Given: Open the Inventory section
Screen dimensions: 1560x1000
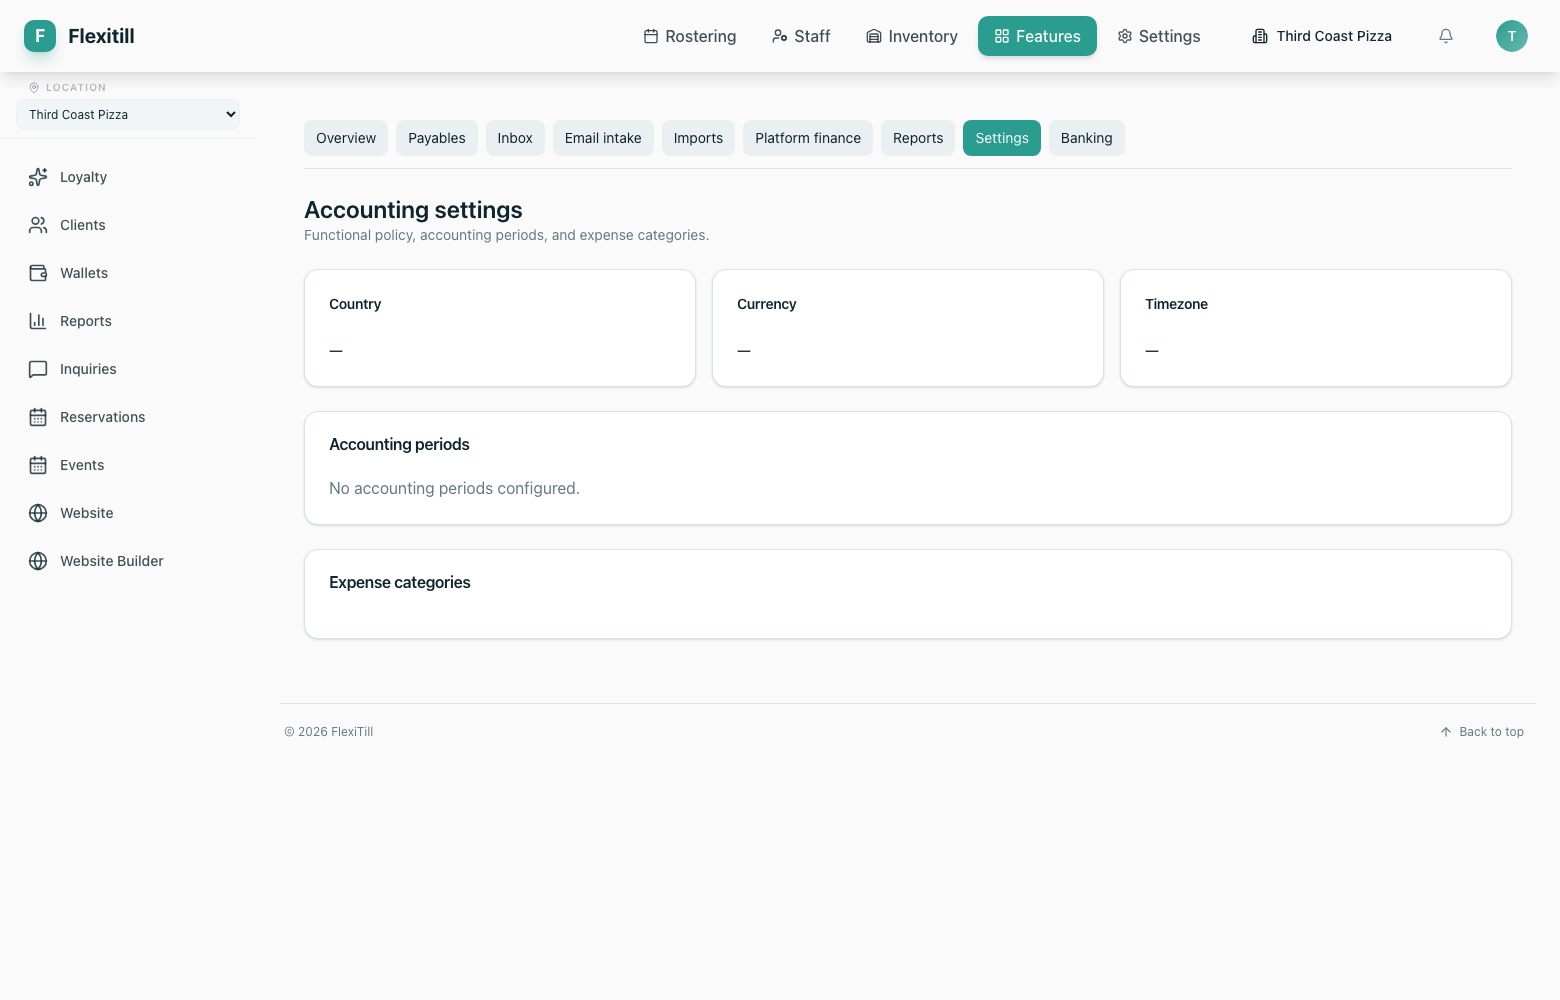Looking at the screenshot, I should [912, 36].
